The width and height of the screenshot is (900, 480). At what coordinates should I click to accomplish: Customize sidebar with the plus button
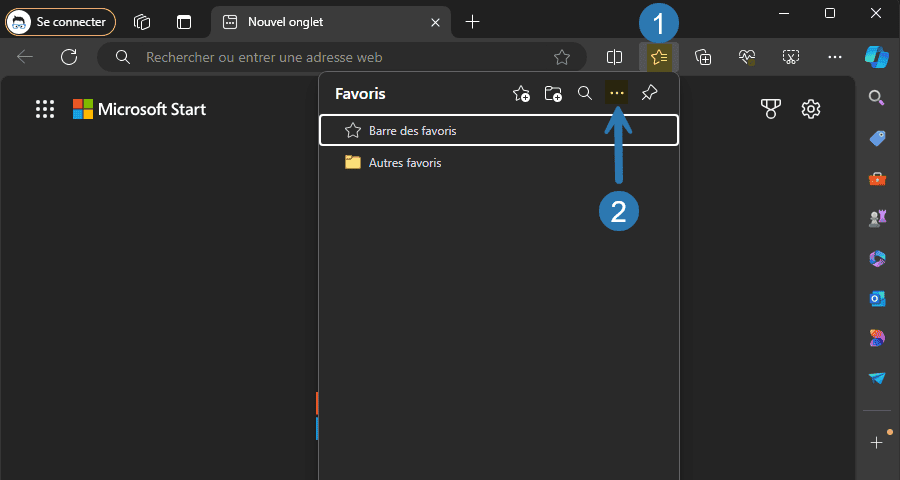876,442
